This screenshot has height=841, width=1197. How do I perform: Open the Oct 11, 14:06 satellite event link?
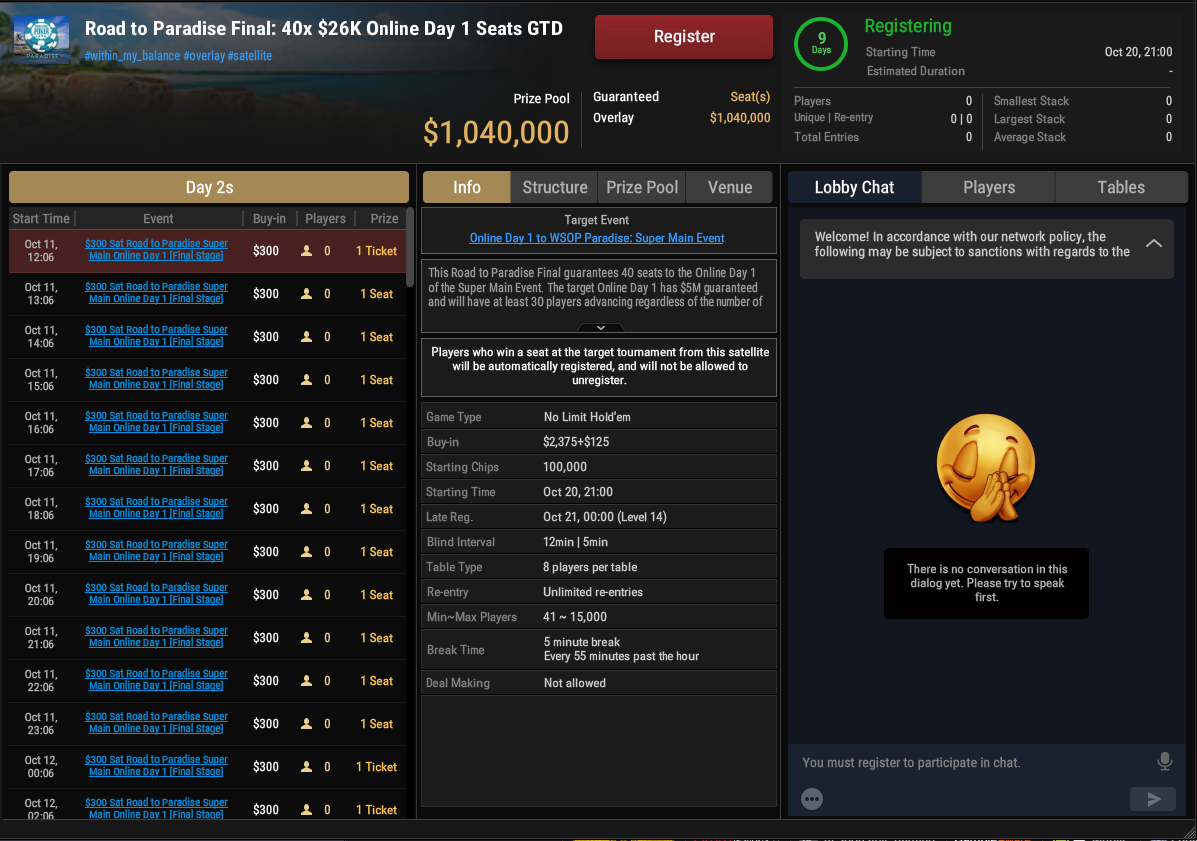(x=156, y=336)
